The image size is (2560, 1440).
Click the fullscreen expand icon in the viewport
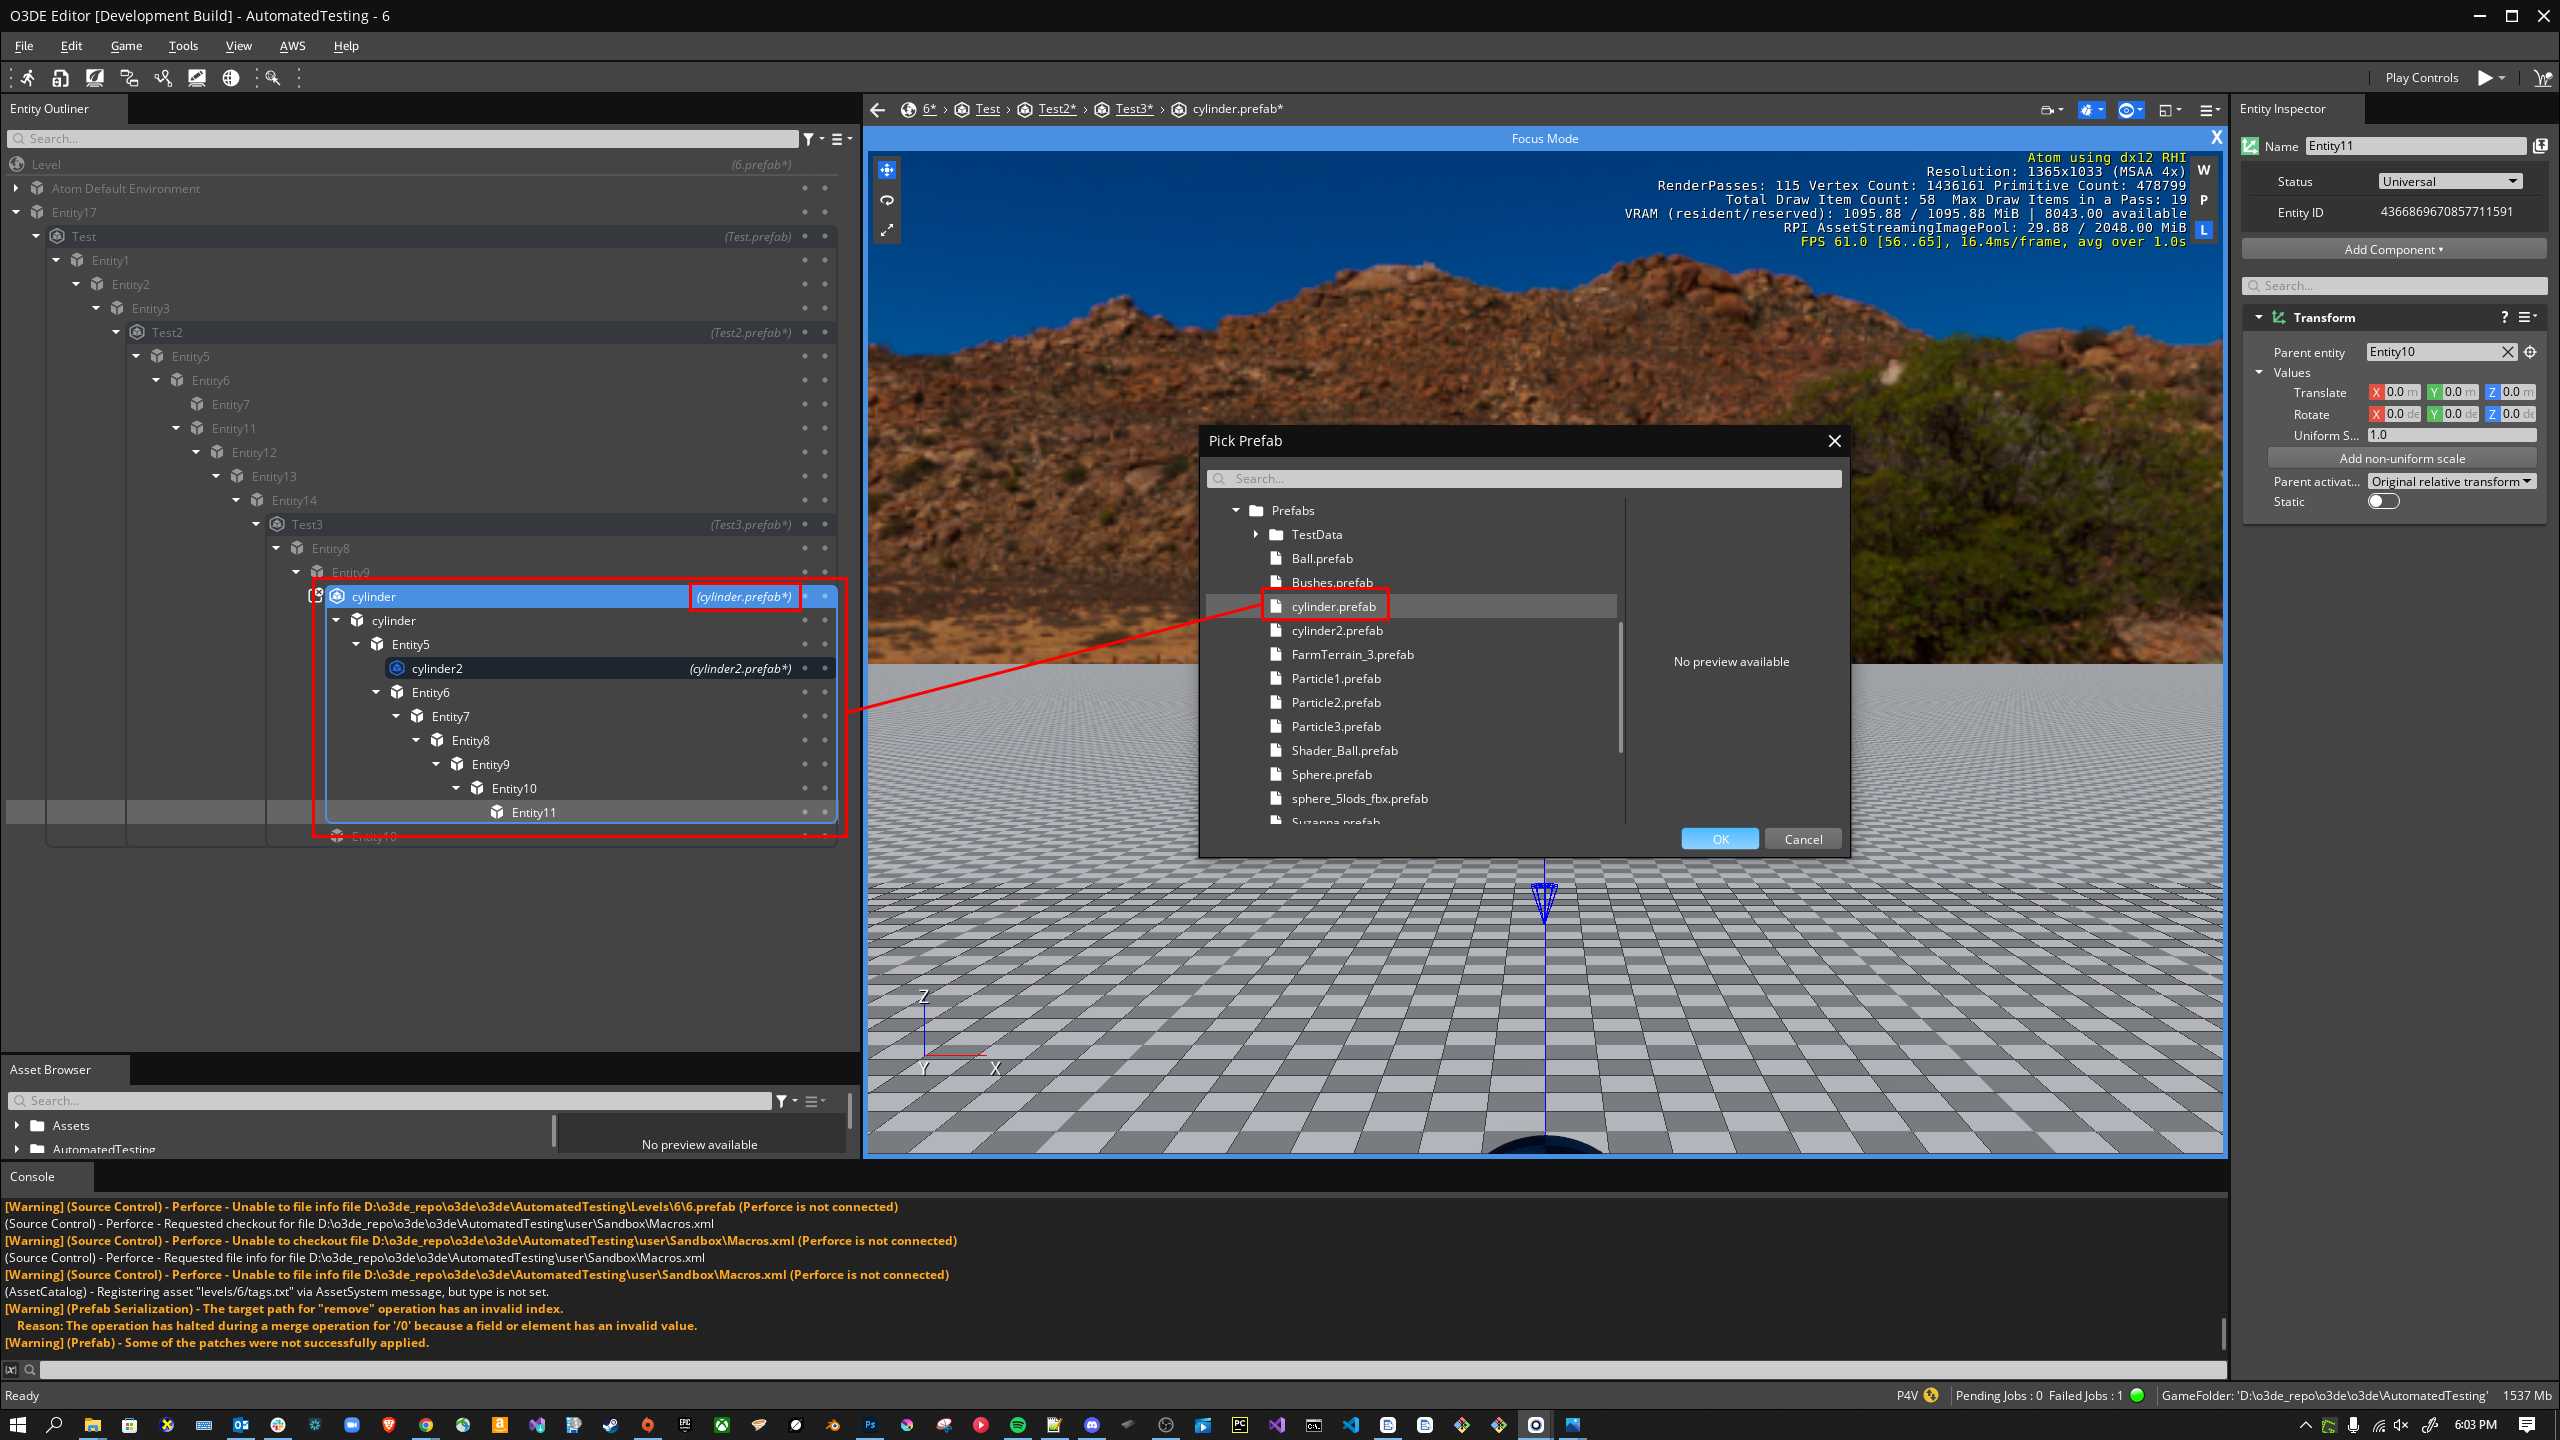(886, 230)
